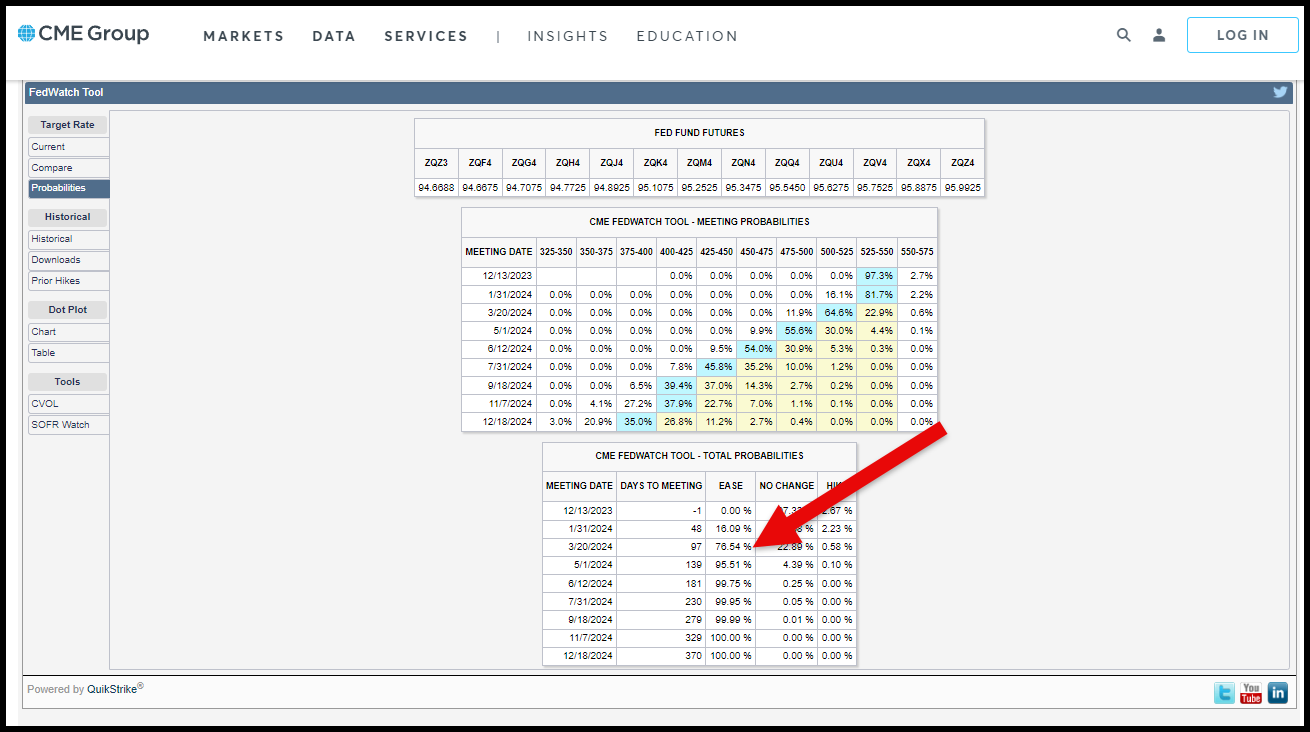Click the 64.6% cell for 3/20/2024
The image size is (1310, 732).
pyautogui.click(x=837, y=312)
